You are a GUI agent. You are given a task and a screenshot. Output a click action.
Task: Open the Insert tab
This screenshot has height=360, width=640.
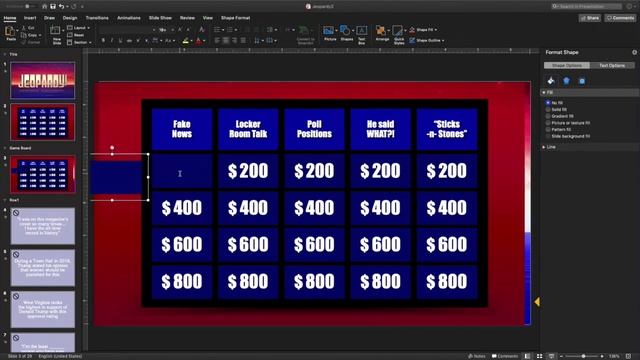[30, 18]
